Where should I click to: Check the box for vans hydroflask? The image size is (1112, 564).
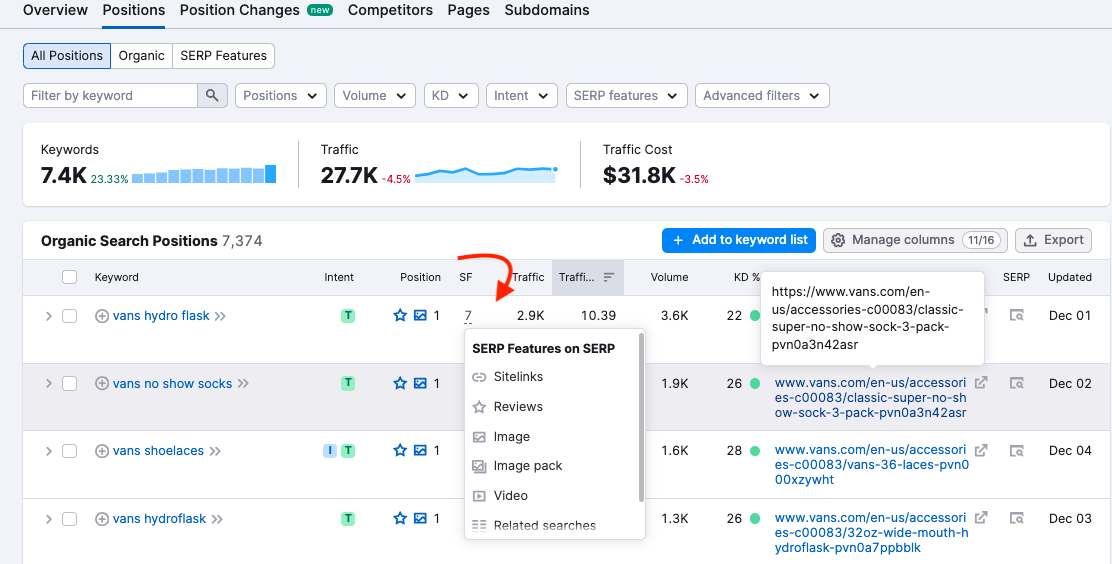pyautogui.click(x=70, y=519)
